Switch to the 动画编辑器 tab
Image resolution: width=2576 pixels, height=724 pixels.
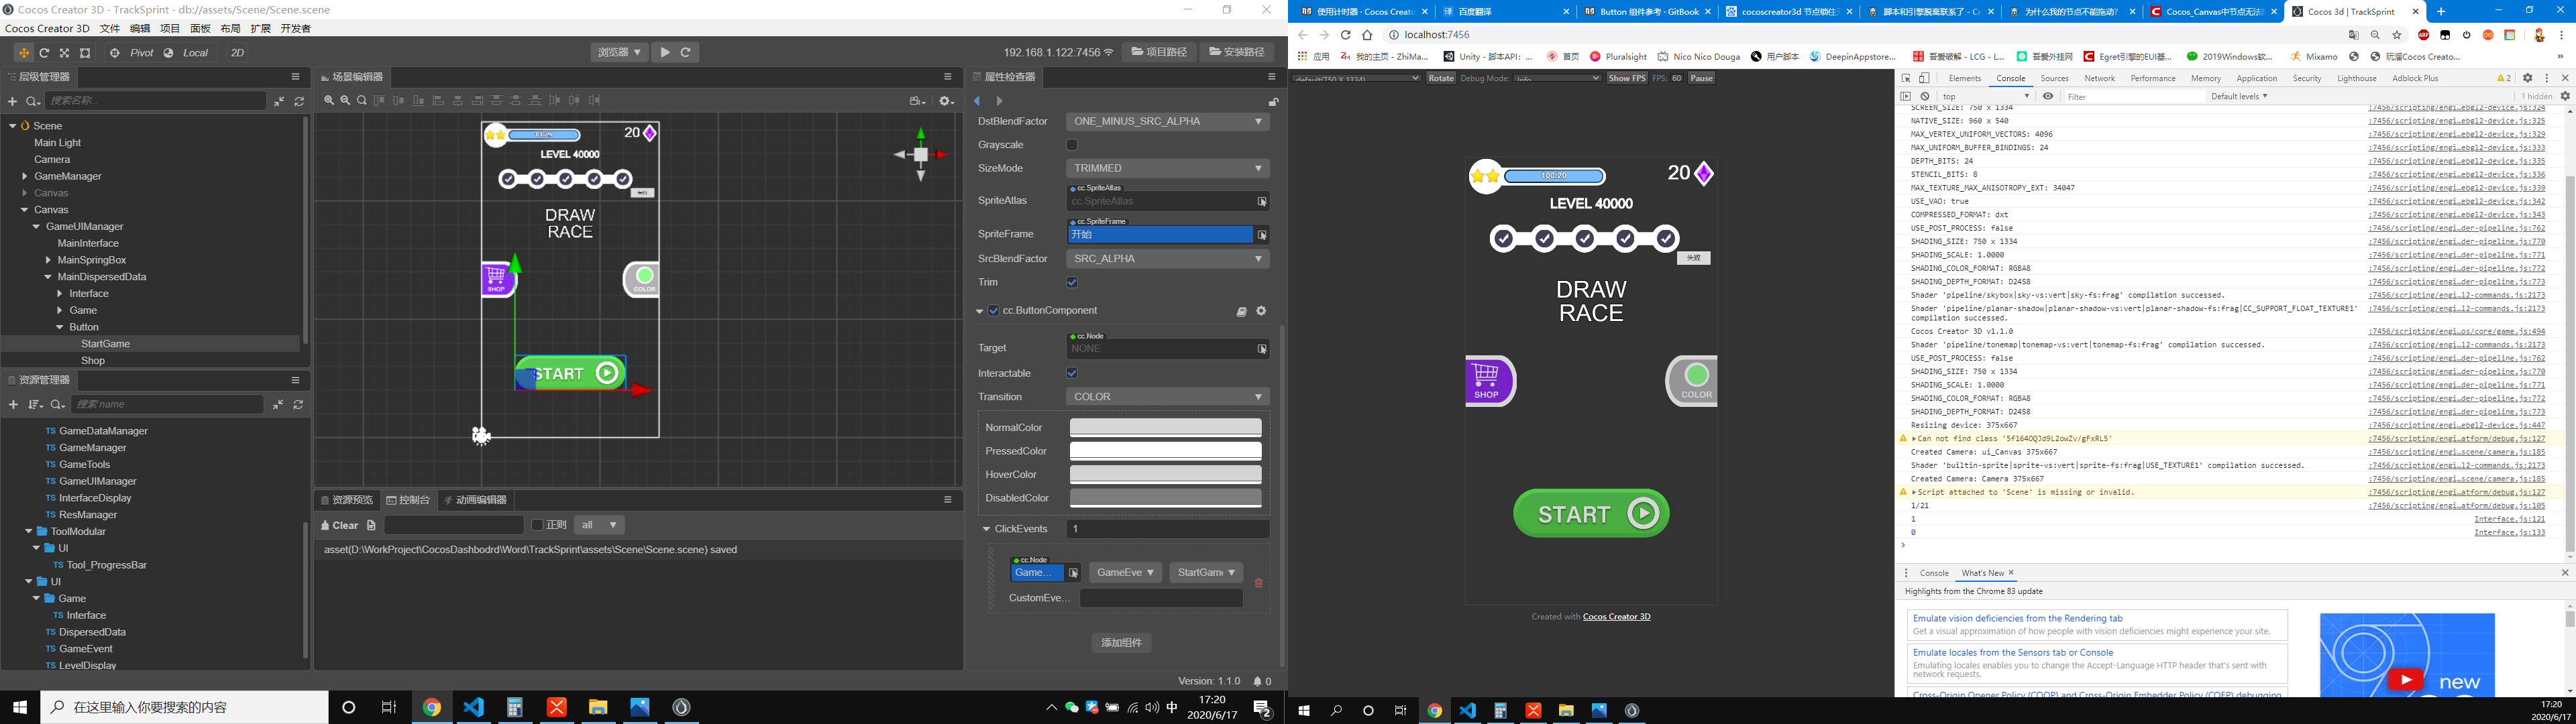(x=475, y=500)
